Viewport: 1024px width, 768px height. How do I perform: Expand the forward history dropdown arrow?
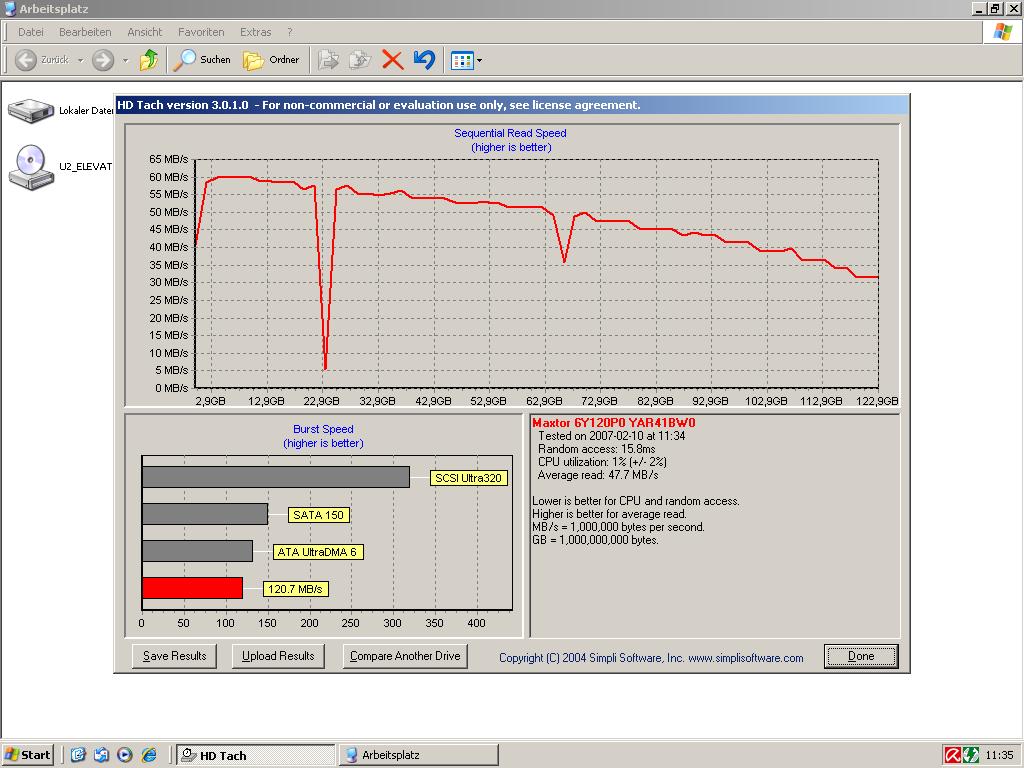coord(125,61)
